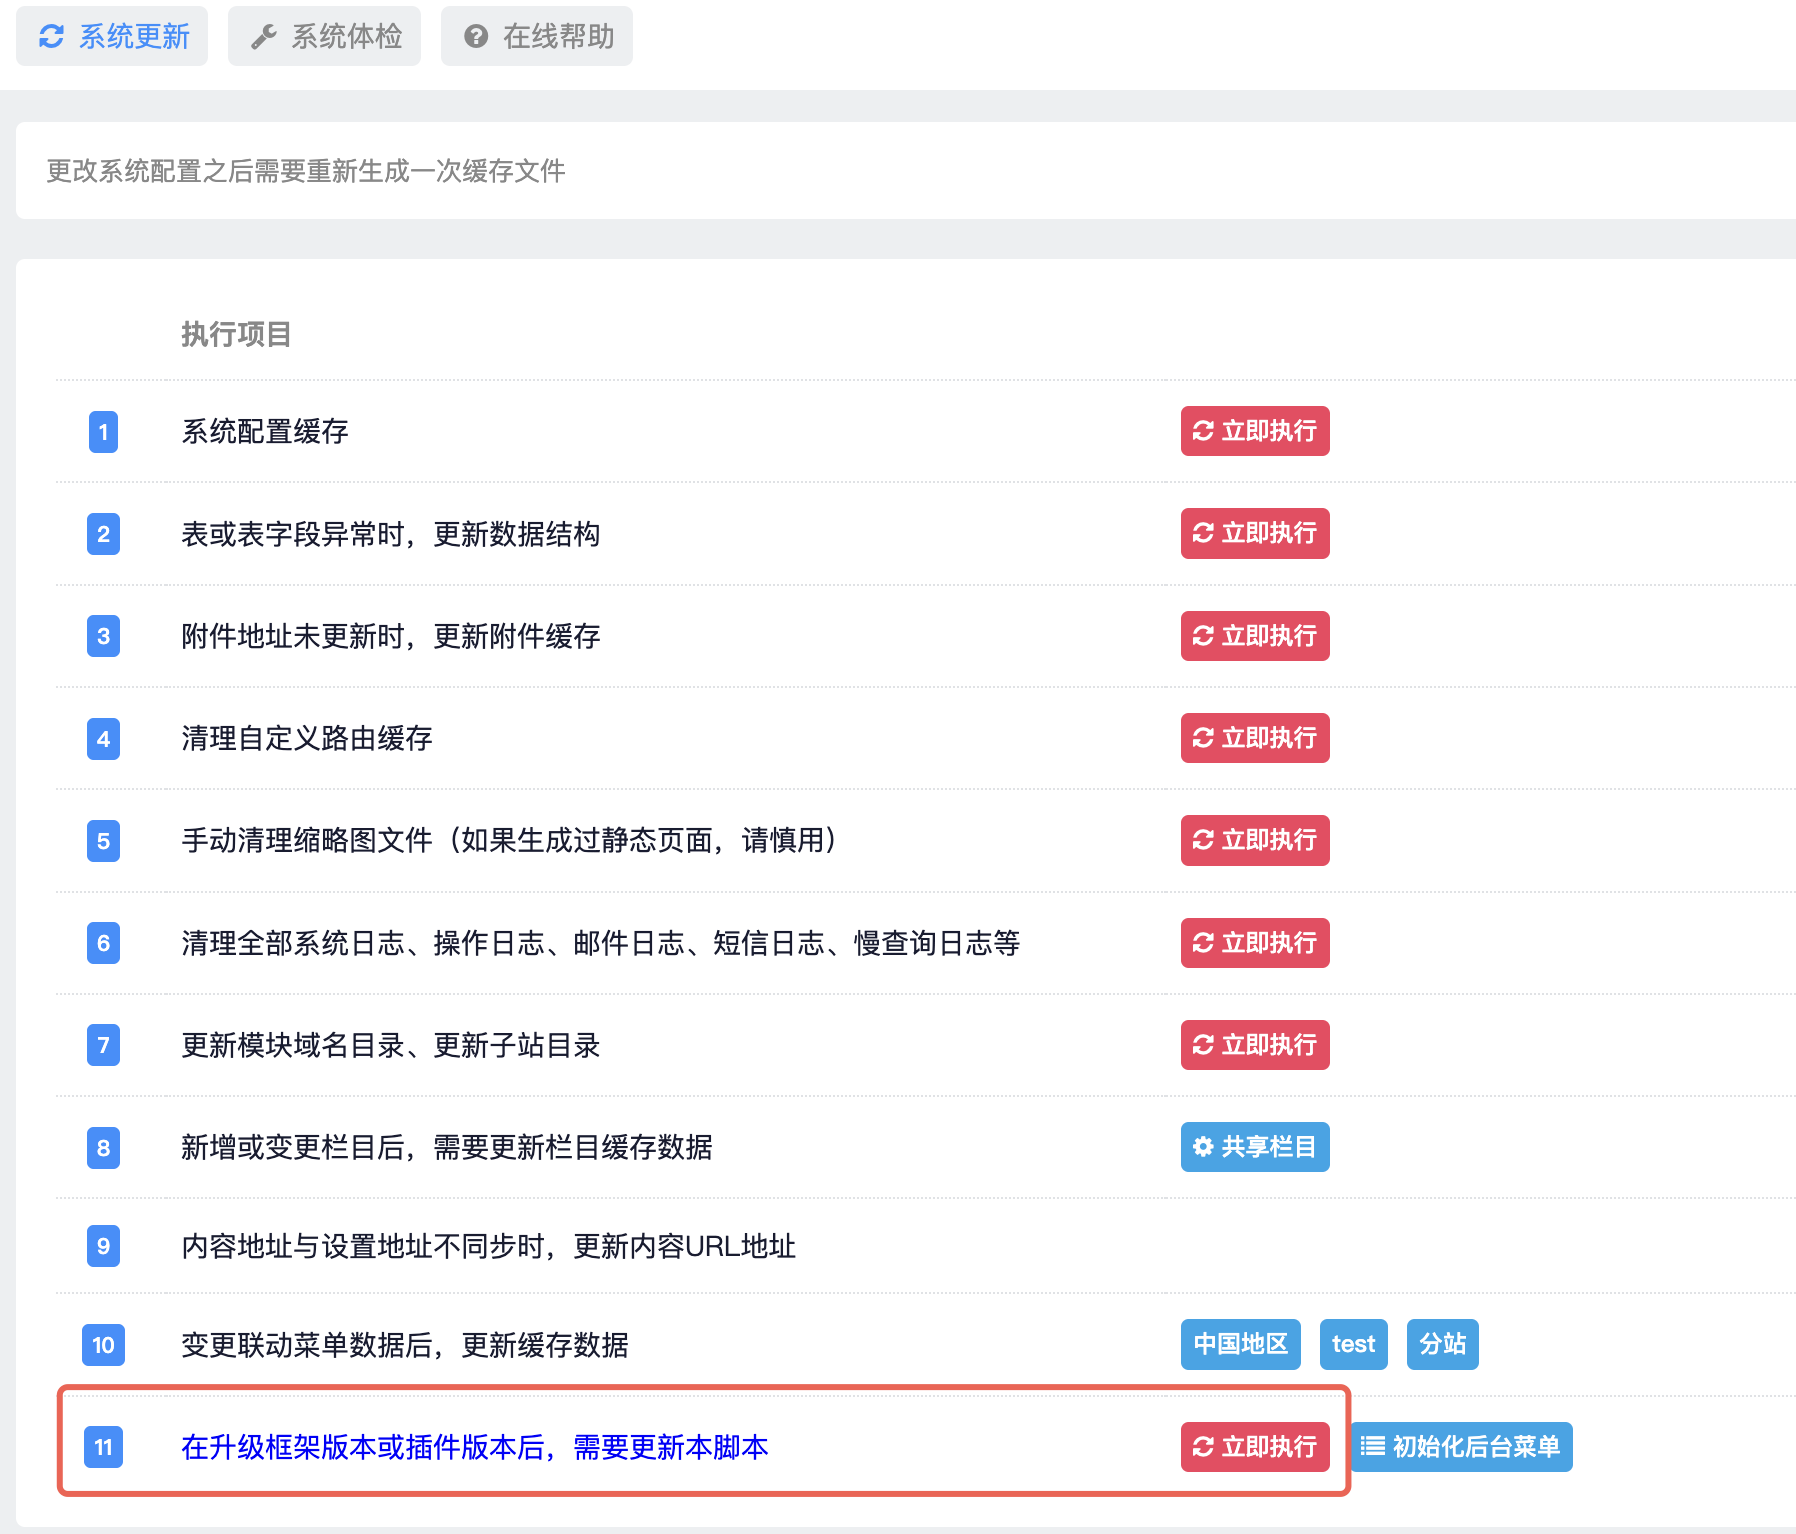Click the notice 更改系统配置之后需要重新生成一次缓存文件
1796x1534 pixels.
pyautogui.click(x=306, y=171)
